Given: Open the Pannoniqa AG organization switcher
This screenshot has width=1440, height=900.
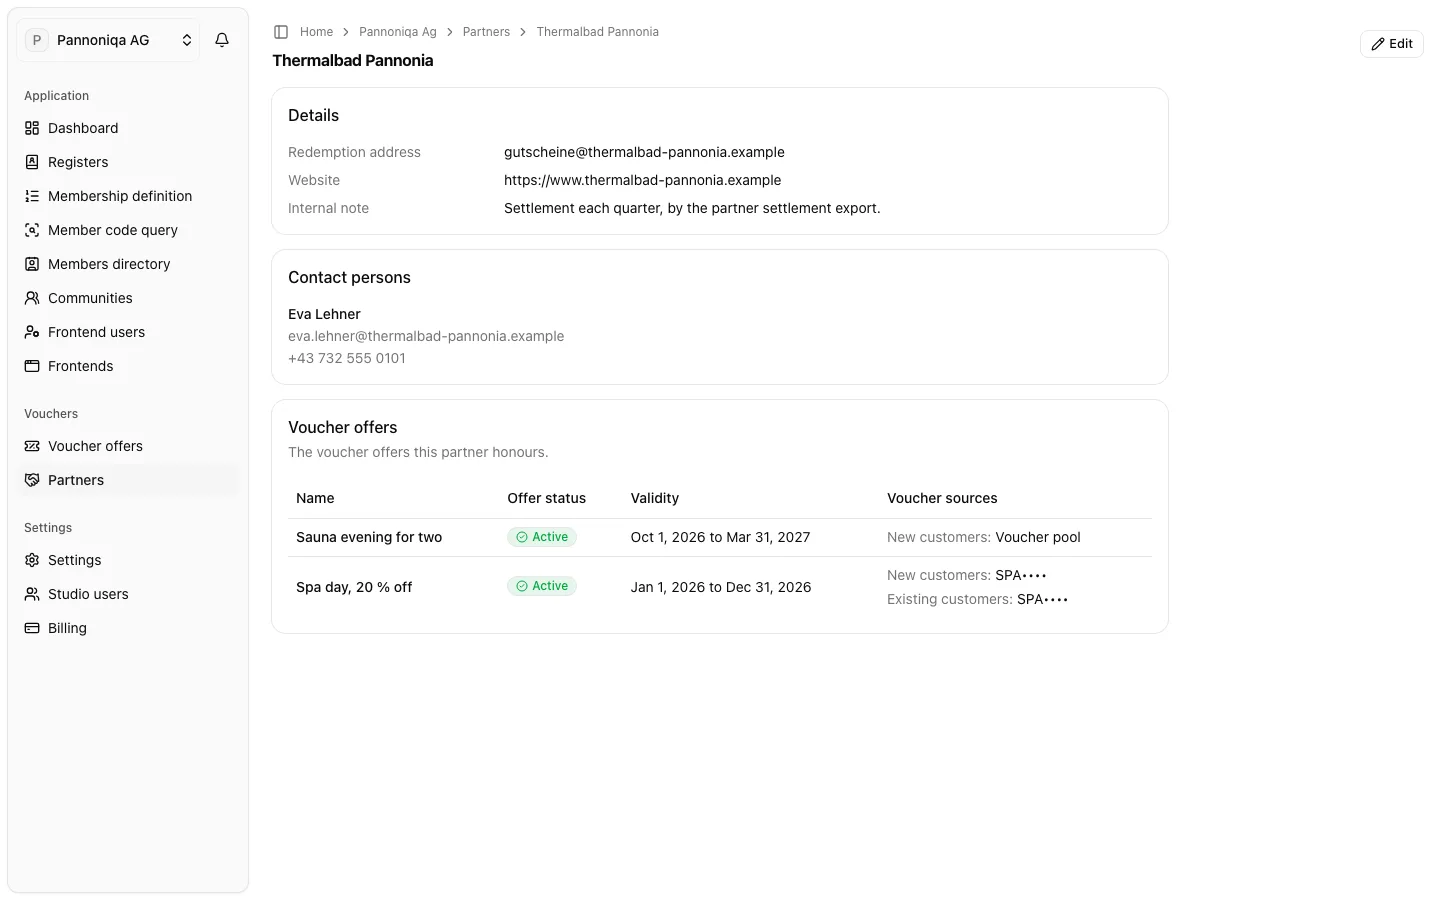Looking at the screenshot, I should [x=108, y=40].
